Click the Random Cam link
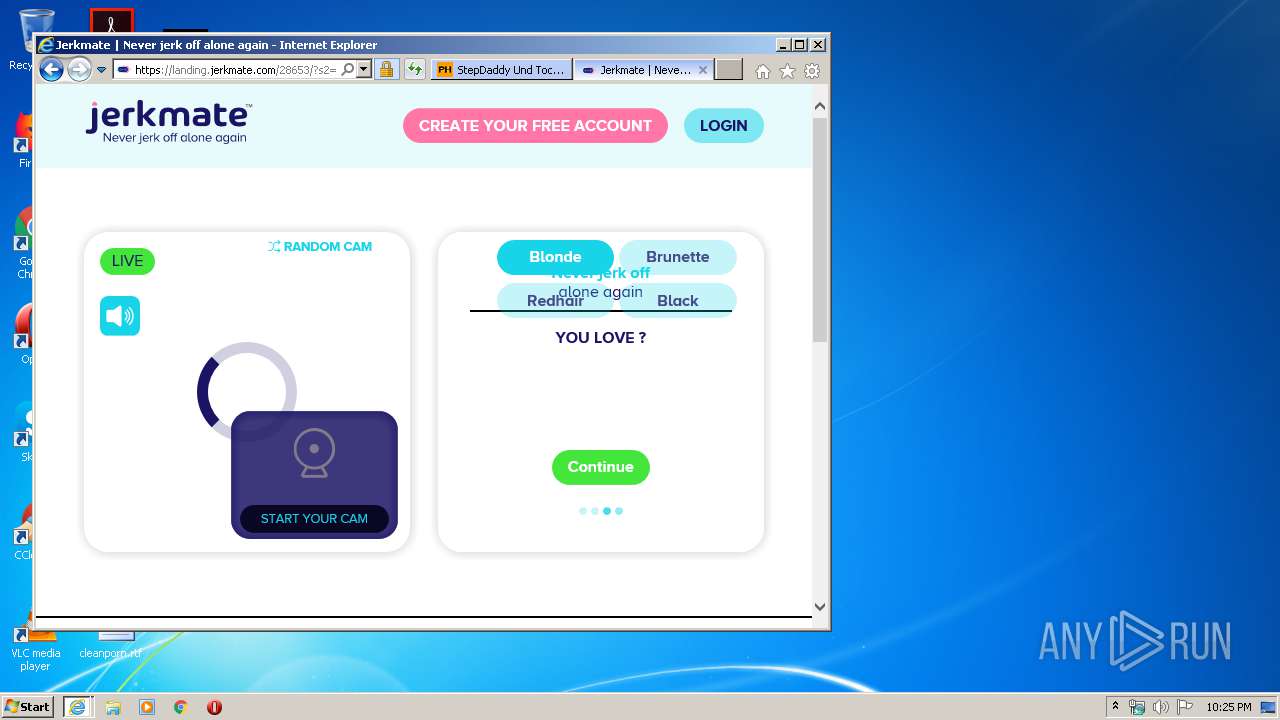 point(320,246)
